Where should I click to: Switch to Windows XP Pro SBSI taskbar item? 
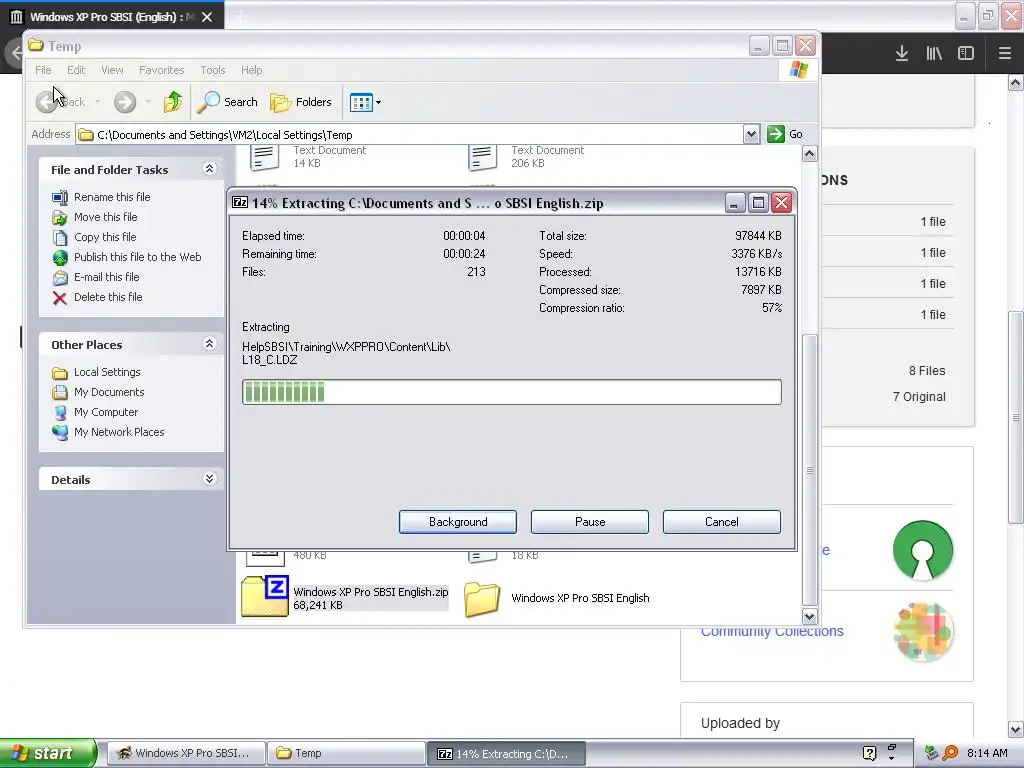pos(186,753)
